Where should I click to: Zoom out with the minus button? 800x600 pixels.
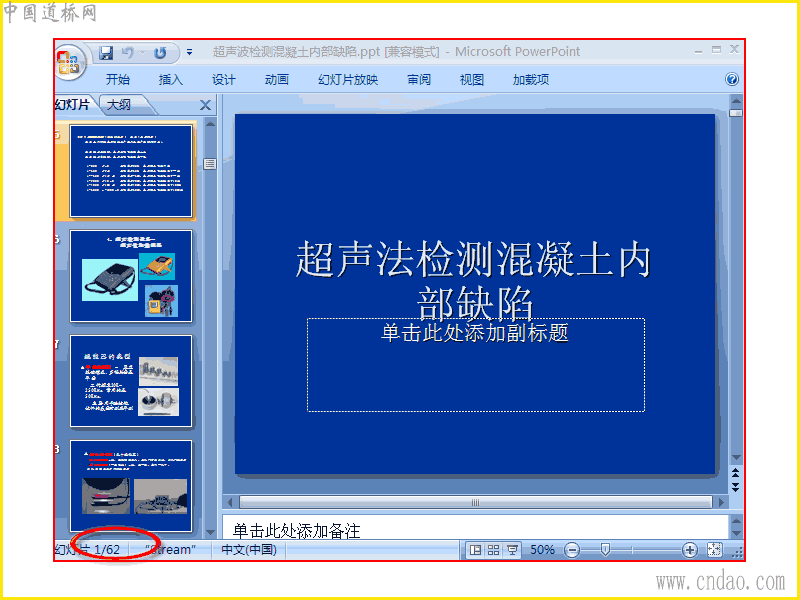pos(572,550)
